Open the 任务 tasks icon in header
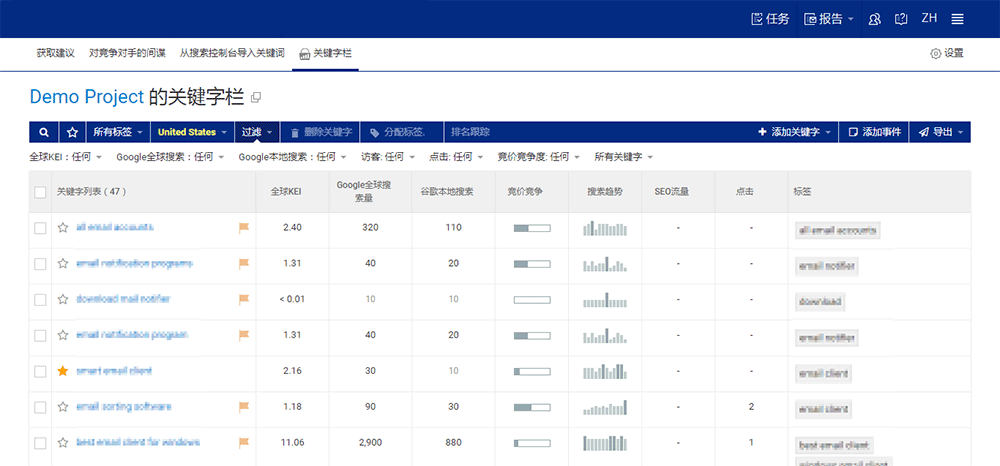This screenshot has height=466, width=1000. [770, 19]
